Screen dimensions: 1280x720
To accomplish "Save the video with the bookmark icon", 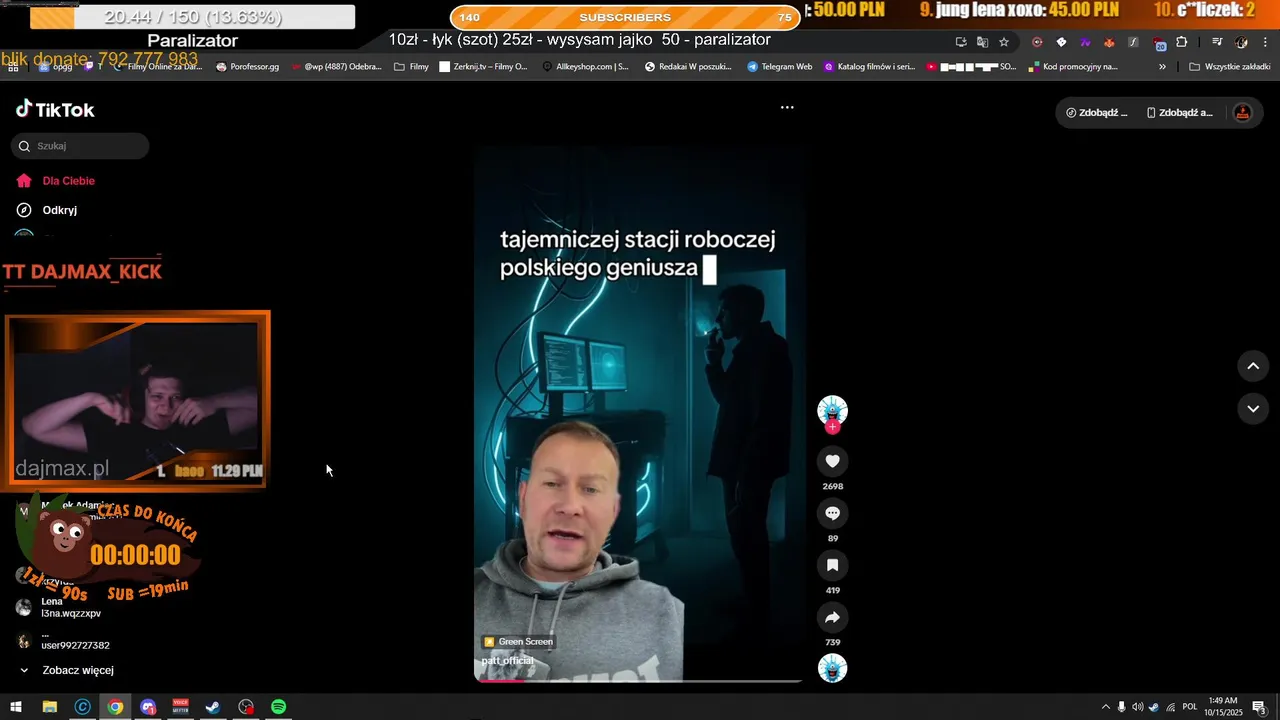I will click(x=832, y=565).
